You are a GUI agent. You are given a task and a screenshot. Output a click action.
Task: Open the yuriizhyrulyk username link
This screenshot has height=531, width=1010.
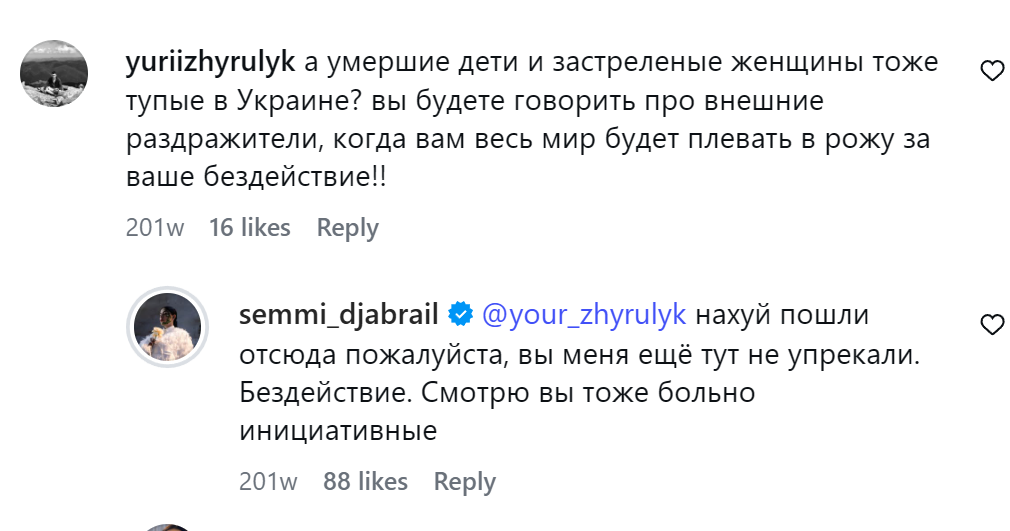click(210, 62)
